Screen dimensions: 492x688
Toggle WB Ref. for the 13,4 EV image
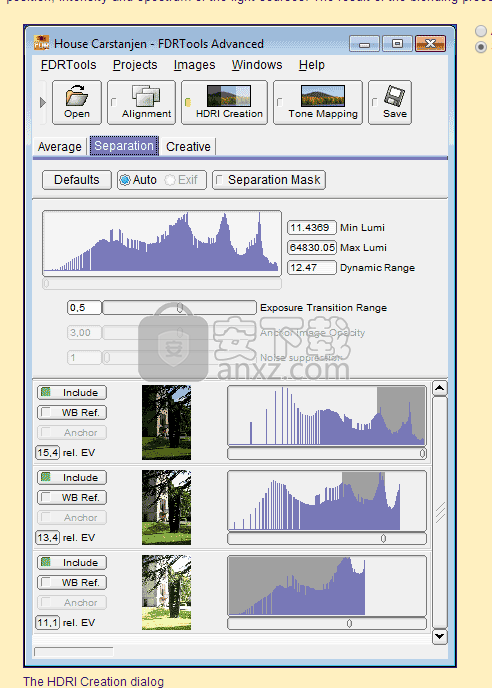click(72, 498)
